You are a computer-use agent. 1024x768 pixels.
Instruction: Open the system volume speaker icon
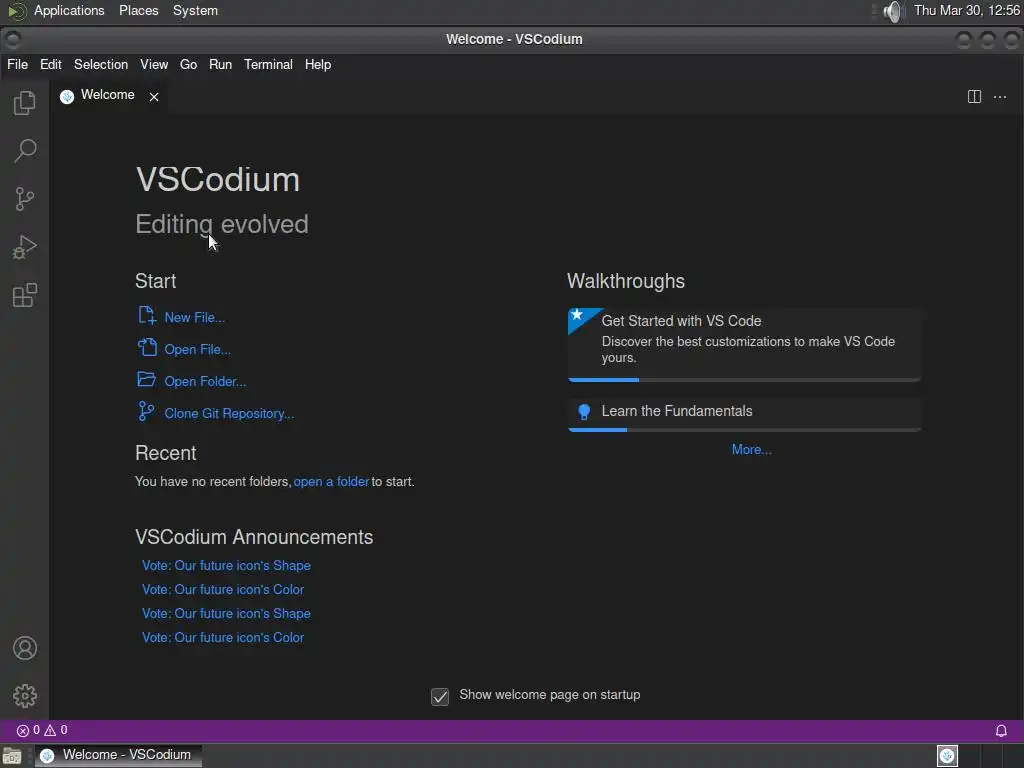click(892, 11)
